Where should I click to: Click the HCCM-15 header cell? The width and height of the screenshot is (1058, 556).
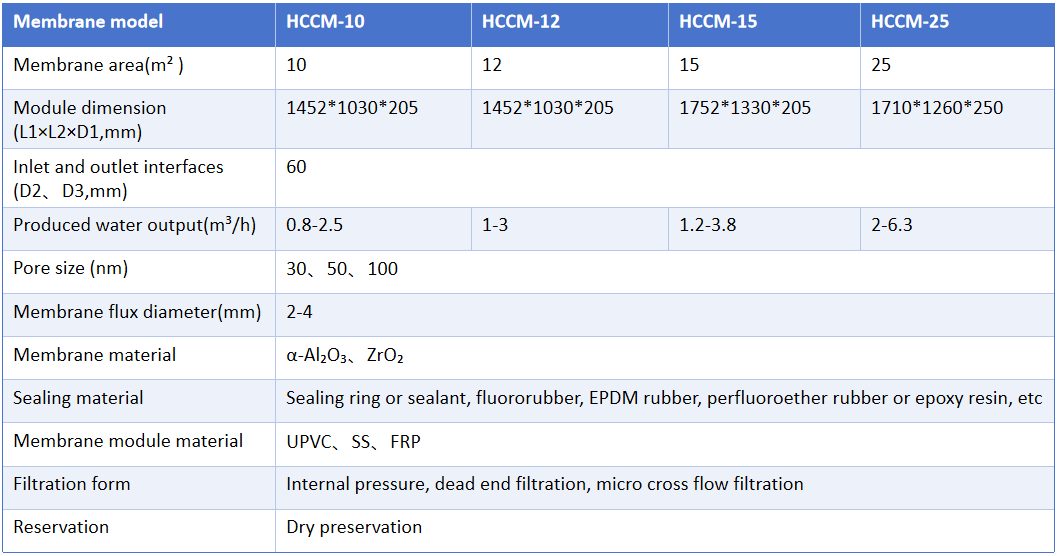point(718,22)
